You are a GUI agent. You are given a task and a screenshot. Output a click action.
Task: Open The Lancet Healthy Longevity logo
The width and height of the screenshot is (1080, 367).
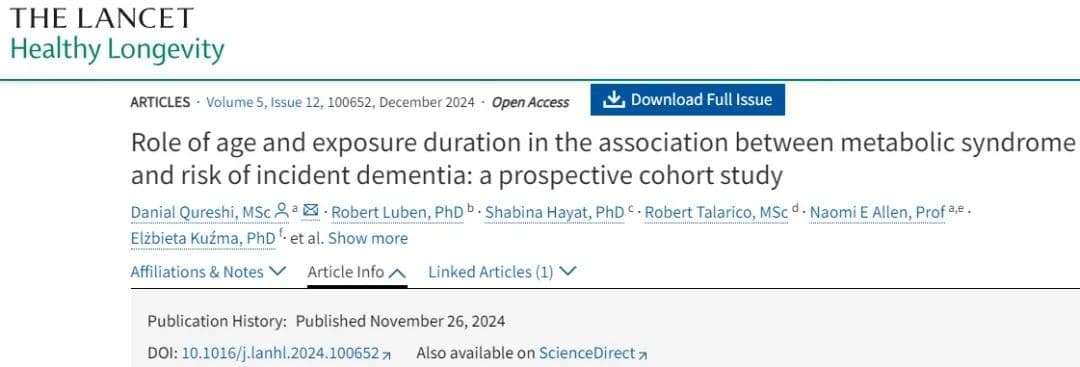click(x=116, y=34)
